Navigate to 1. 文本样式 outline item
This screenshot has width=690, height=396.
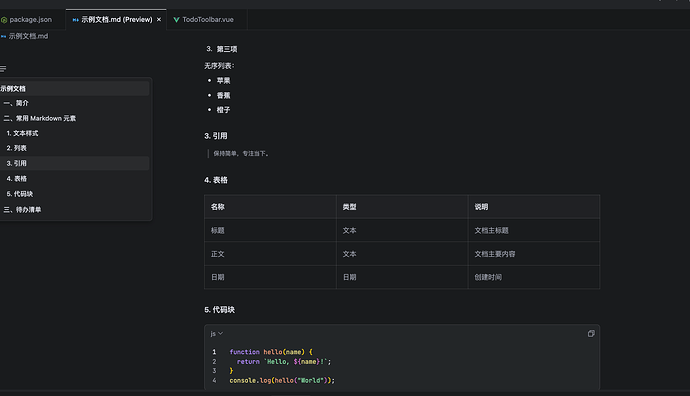click(74, 133)
